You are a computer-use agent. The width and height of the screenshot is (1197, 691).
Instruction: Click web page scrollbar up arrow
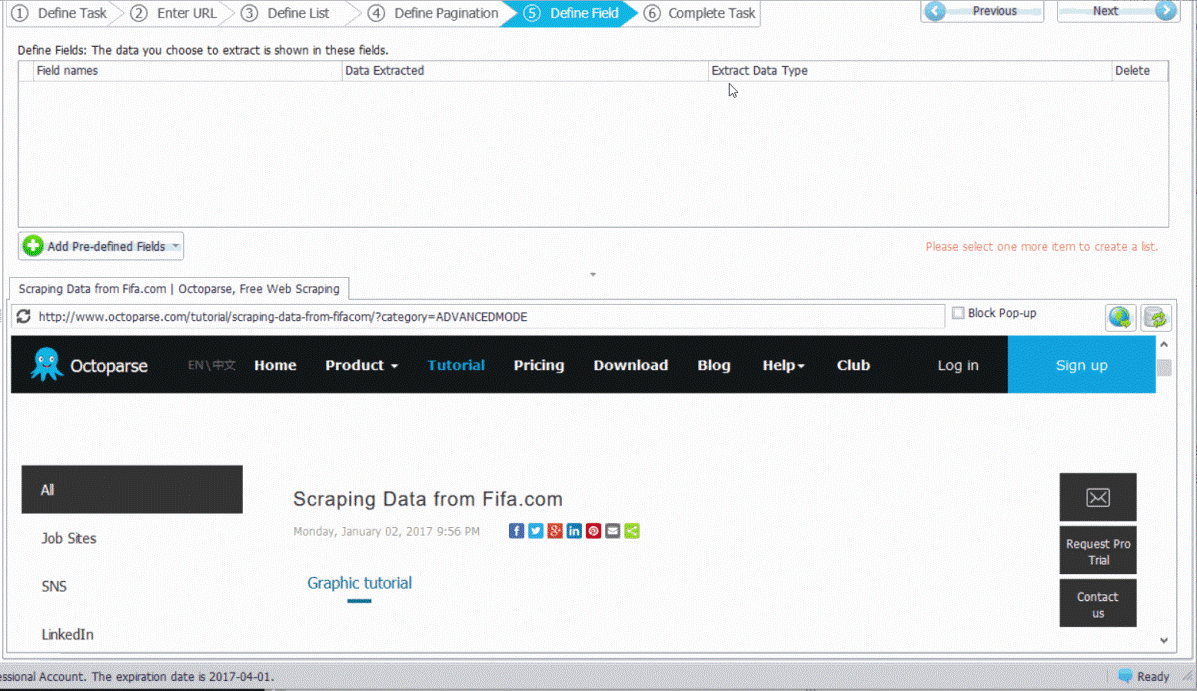click(1163, 344)
